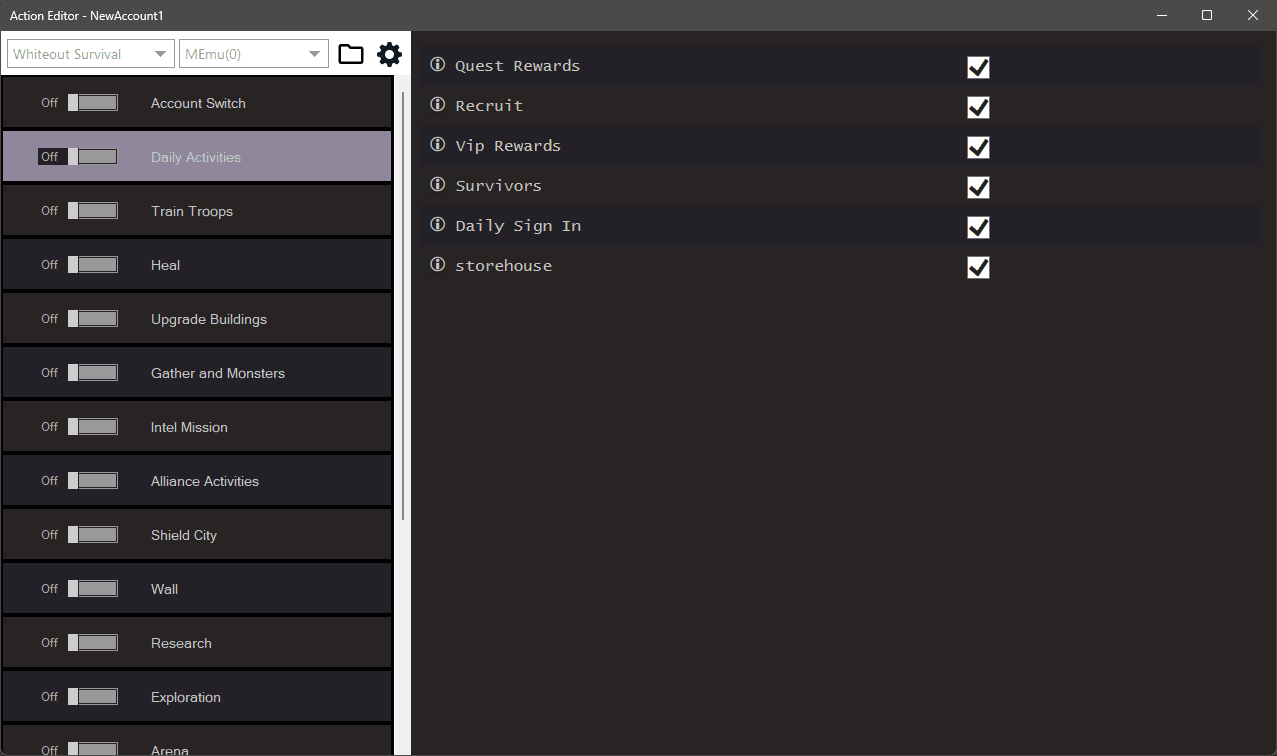Click the info icon beside Quest Rewards
1277x756 pixels.
[437, 65]
